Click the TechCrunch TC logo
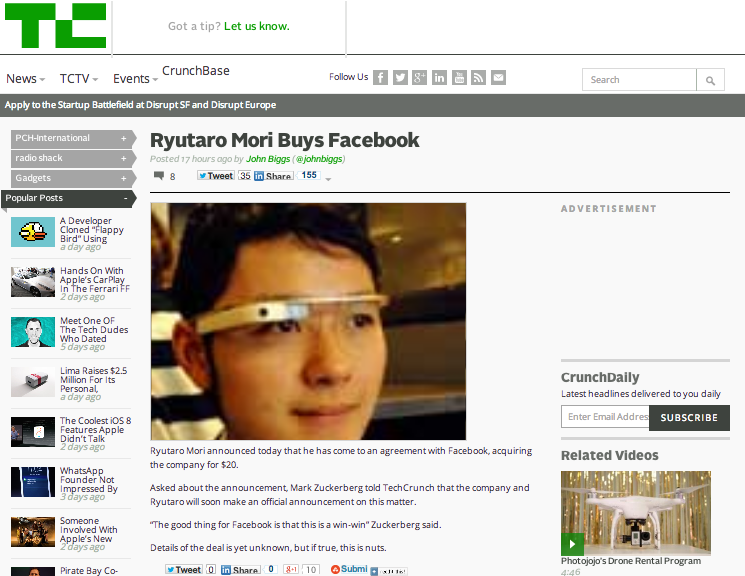 54,26
